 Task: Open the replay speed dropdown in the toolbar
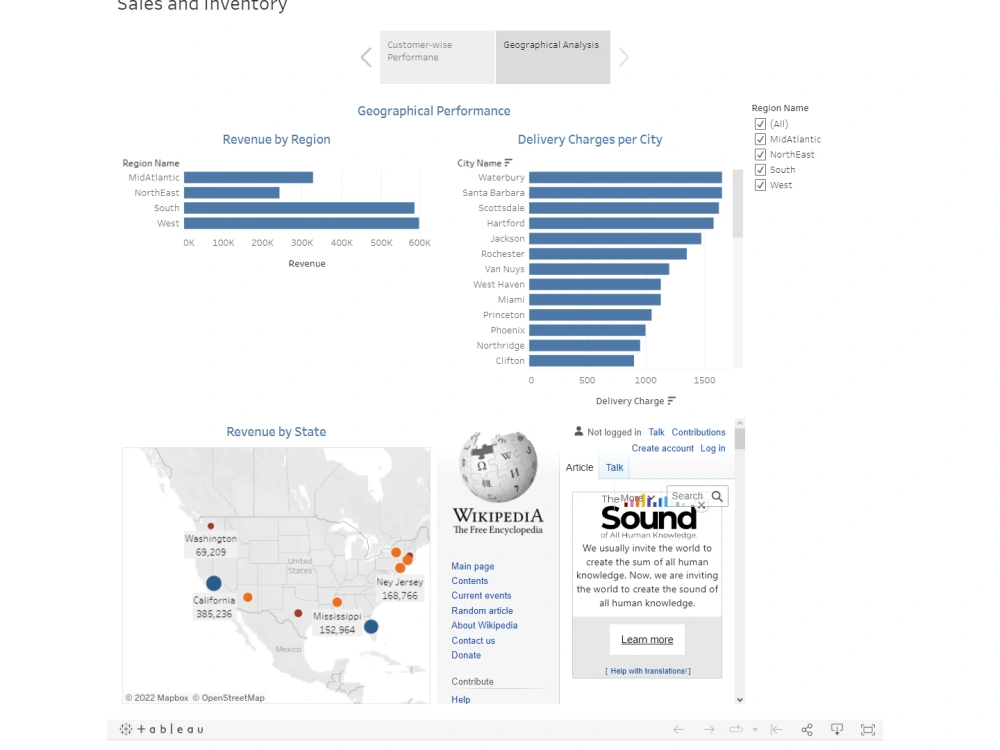[x=755, y=729]
